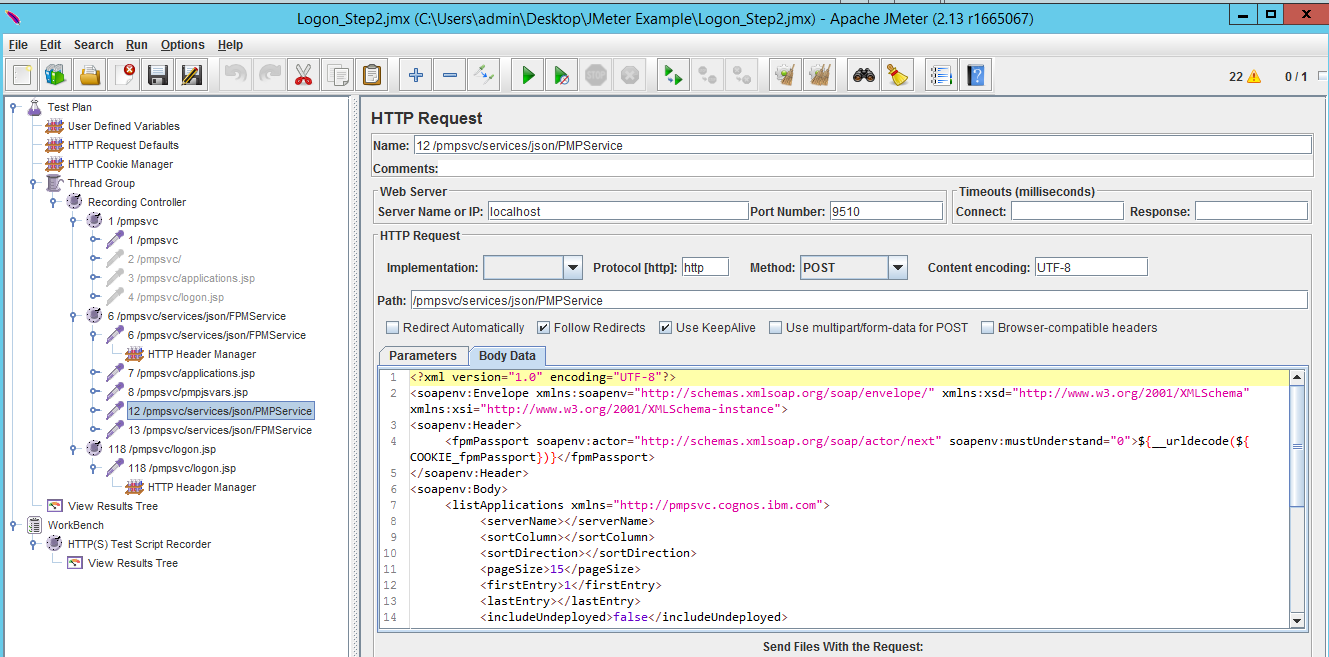Collapse the Thread Group node
Image resolution: width=1329 pixels, height=657 pixels.
click(33, 183)
